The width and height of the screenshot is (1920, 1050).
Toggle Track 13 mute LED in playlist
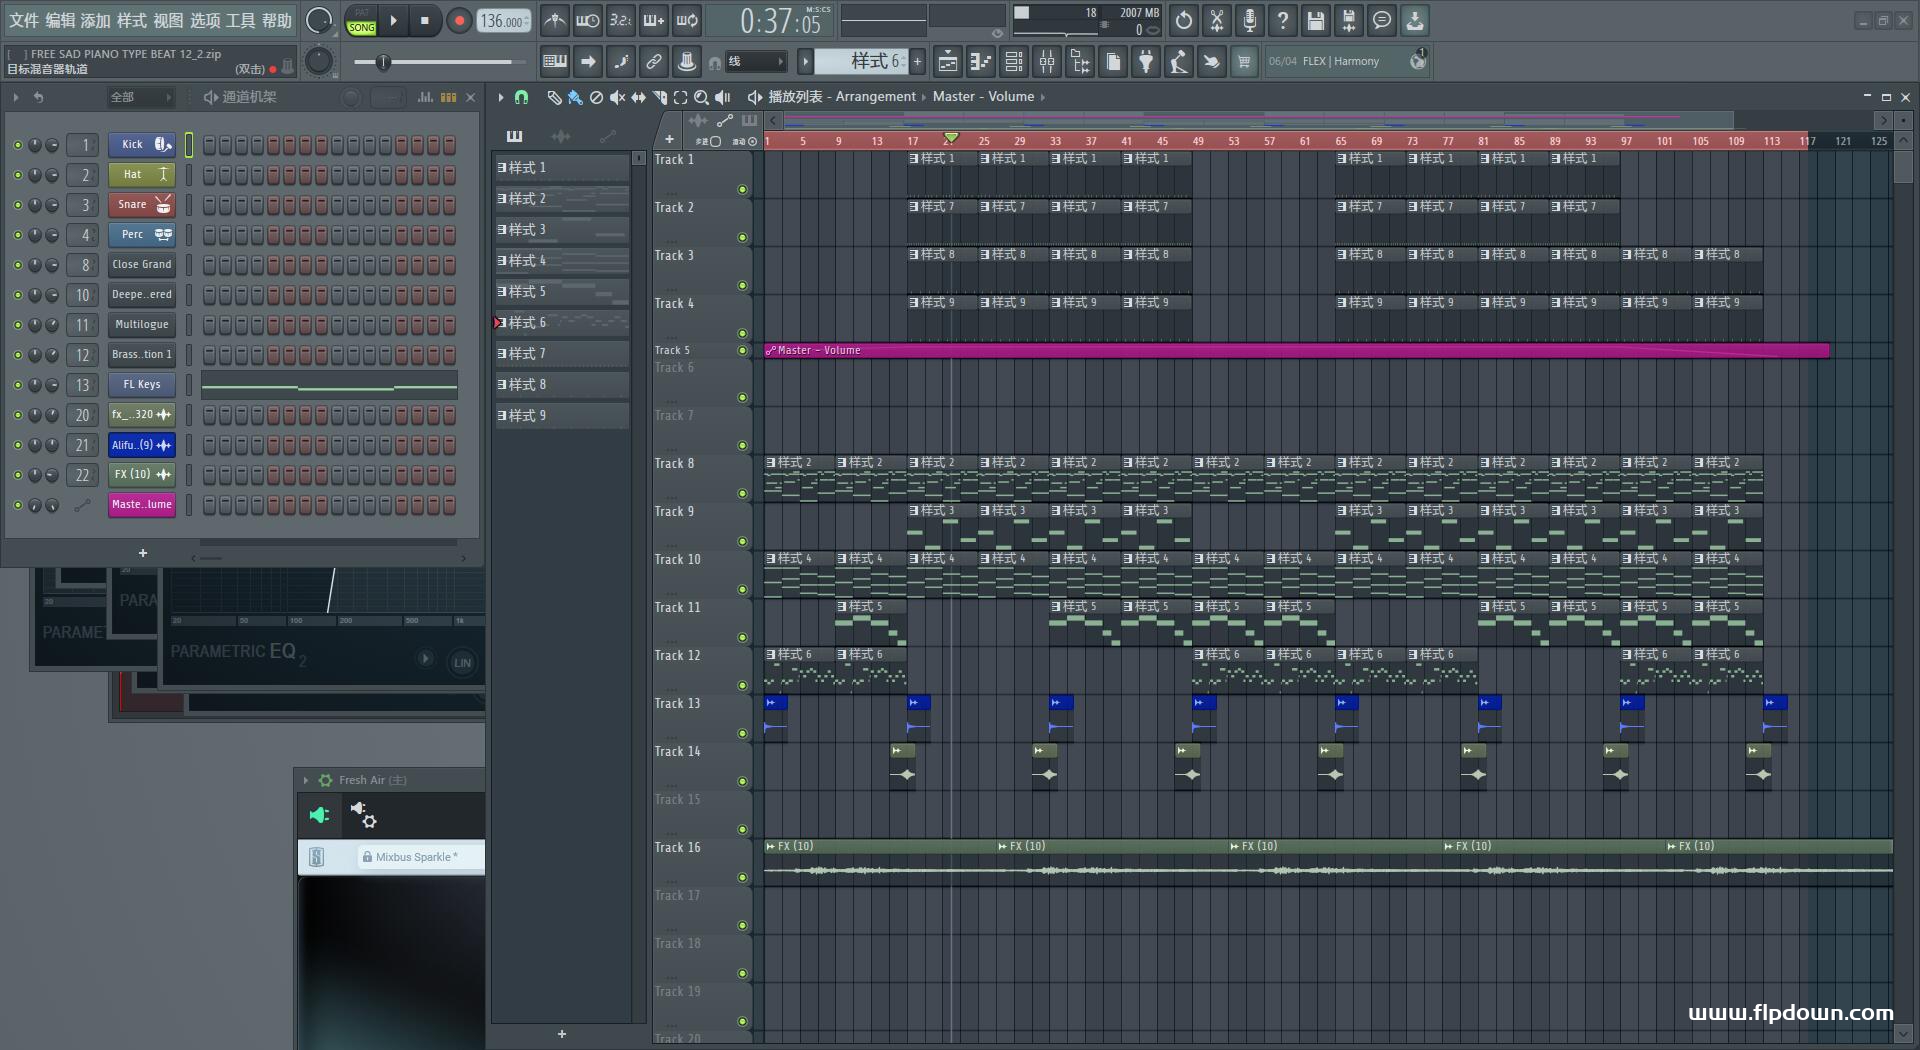point(742,734)
